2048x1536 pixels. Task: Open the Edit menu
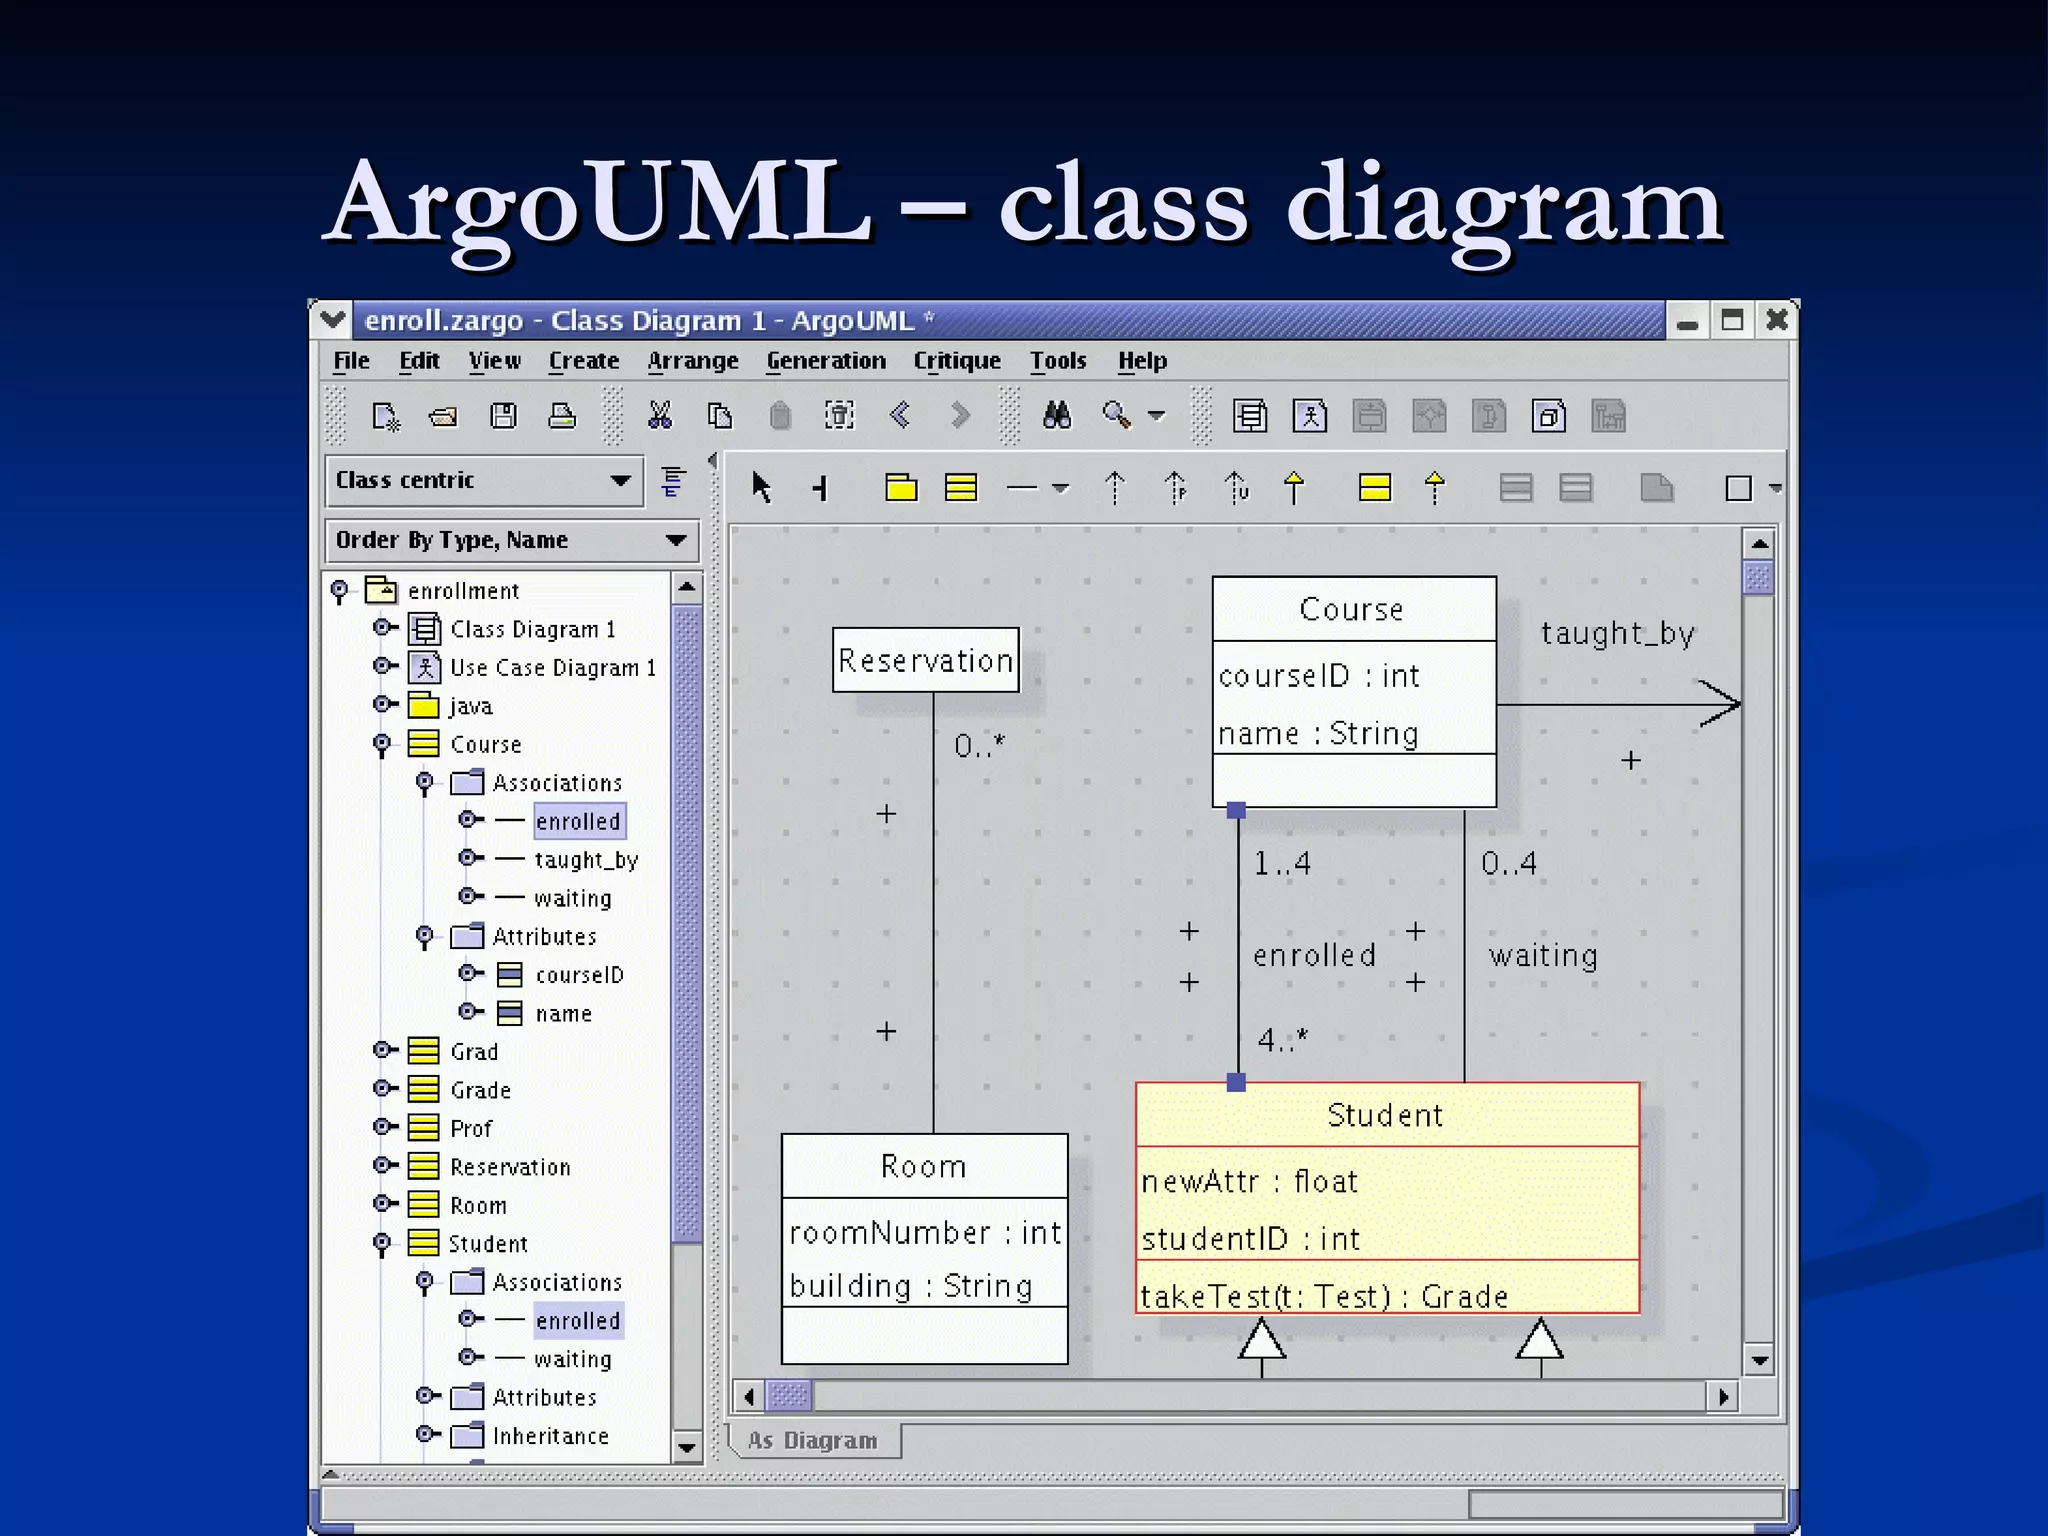point(419,361)
